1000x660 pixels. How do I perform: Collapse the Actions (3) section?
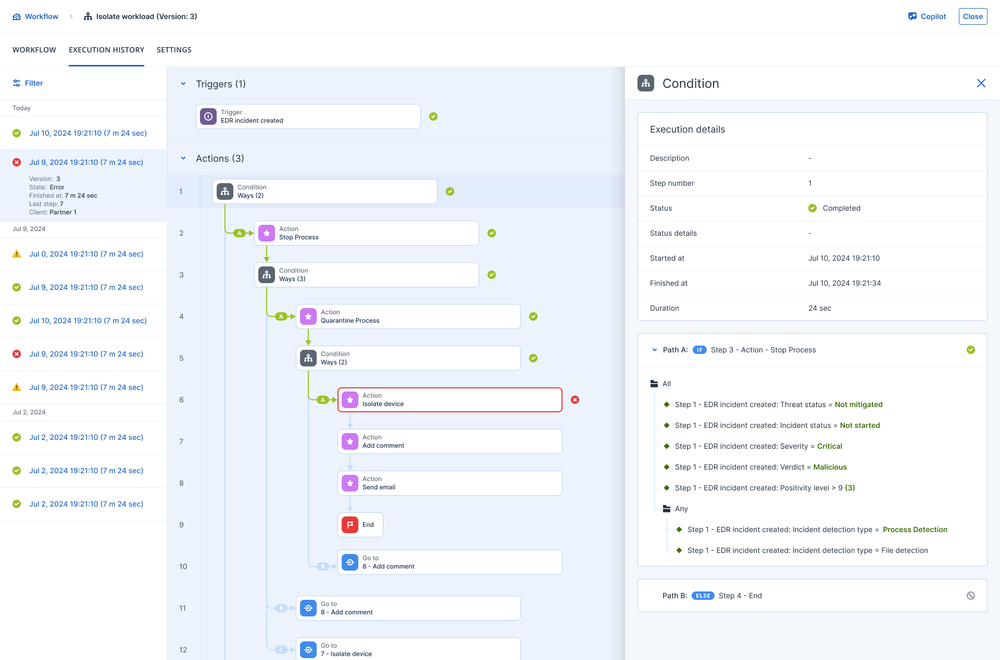click(x=183, y=158)
